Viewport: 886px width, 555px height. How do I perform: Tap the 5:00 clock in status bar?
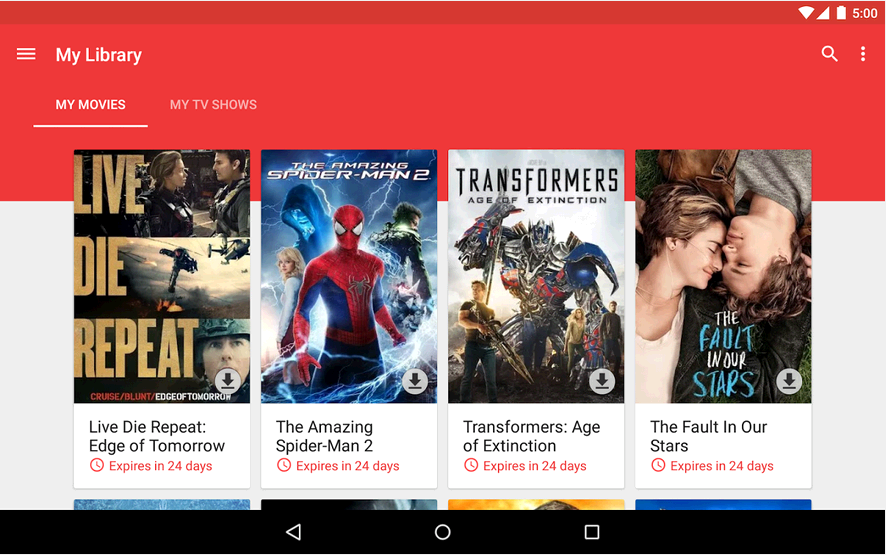(x=865, y=13)
